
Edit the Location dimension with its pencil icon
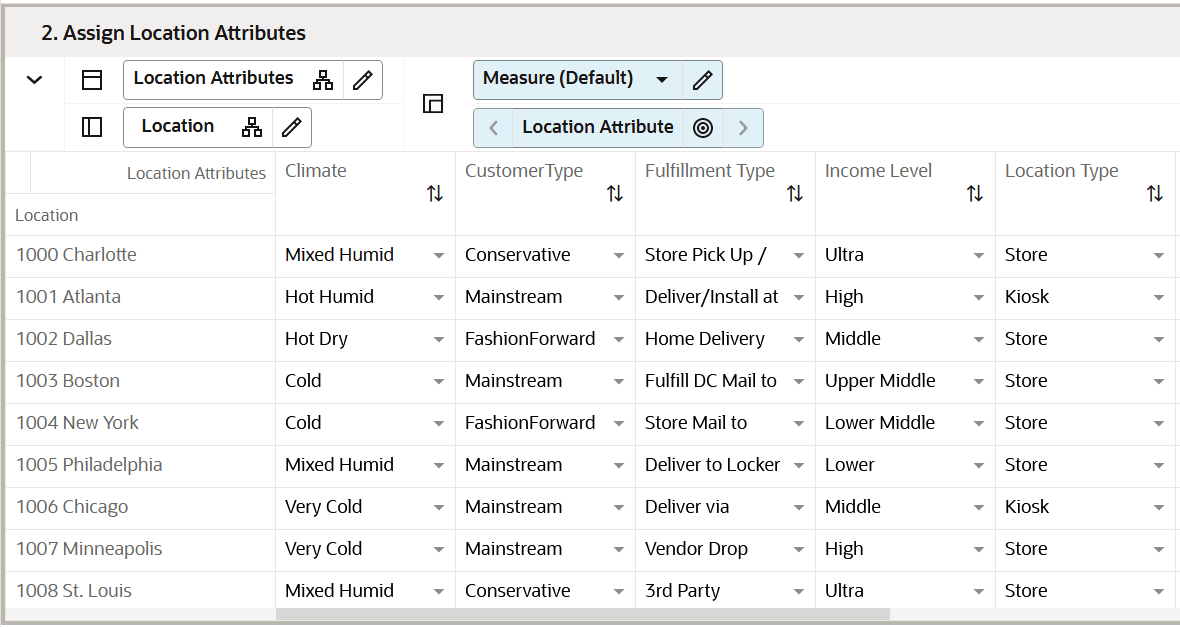coord(291,127)
